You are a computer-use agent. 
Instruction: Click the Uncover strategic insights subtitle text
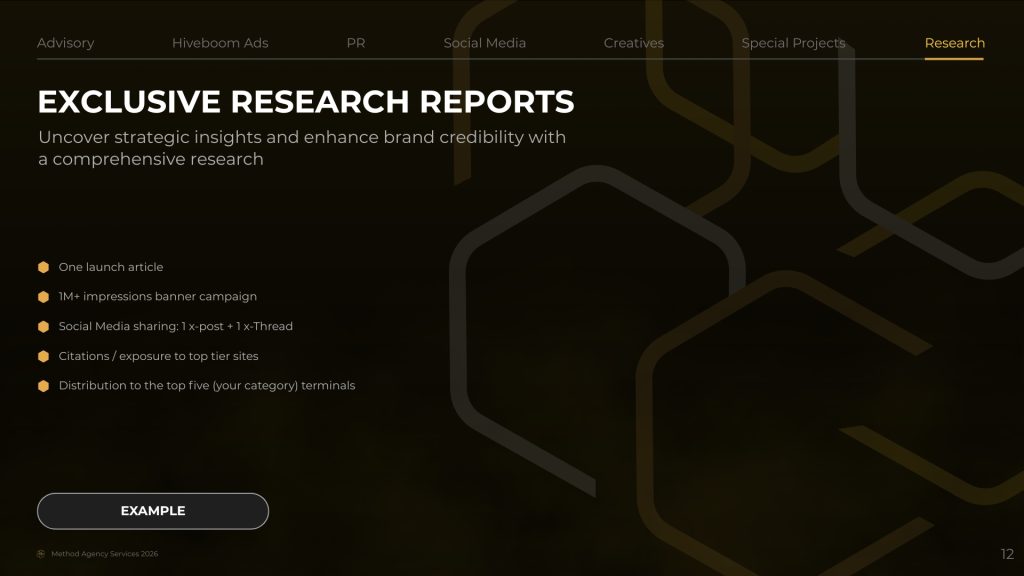point(301,148)
